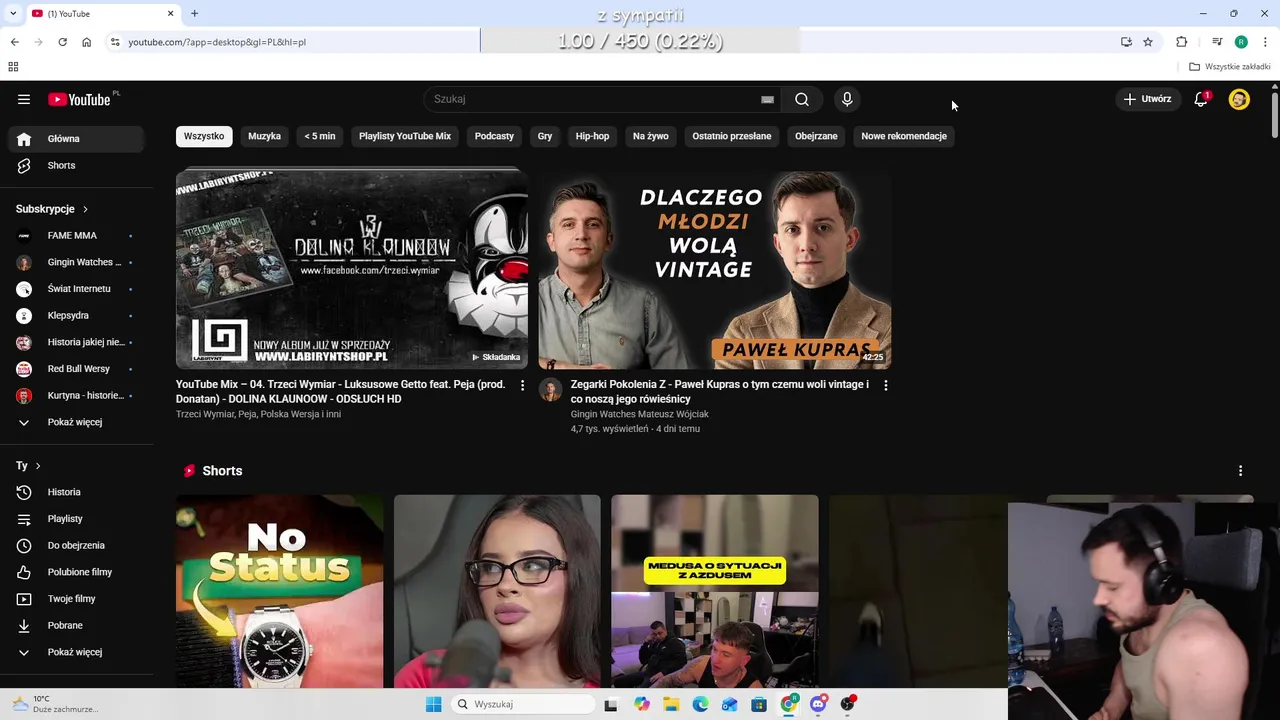Open Gingin Watches subscription in sidebar
The image size is (1280, 720).
(76, 262)
